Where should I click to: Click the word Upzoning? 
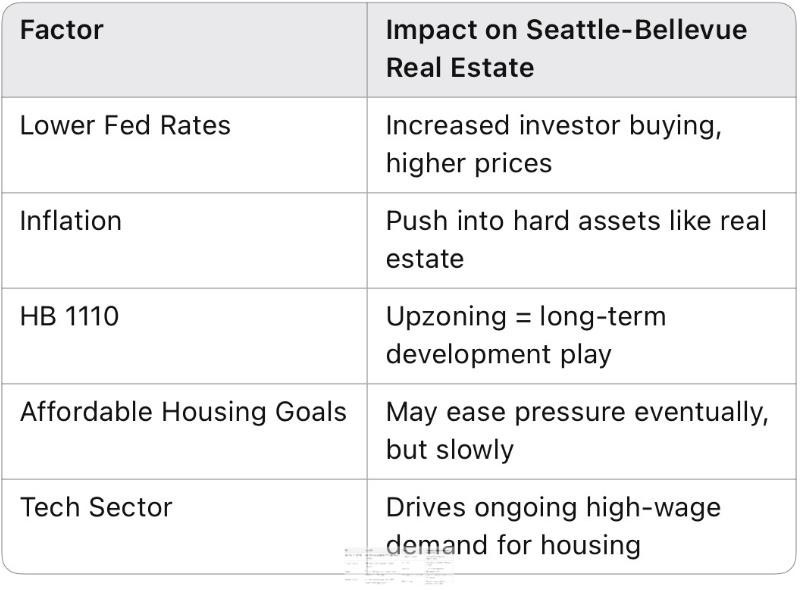point(446,318)
